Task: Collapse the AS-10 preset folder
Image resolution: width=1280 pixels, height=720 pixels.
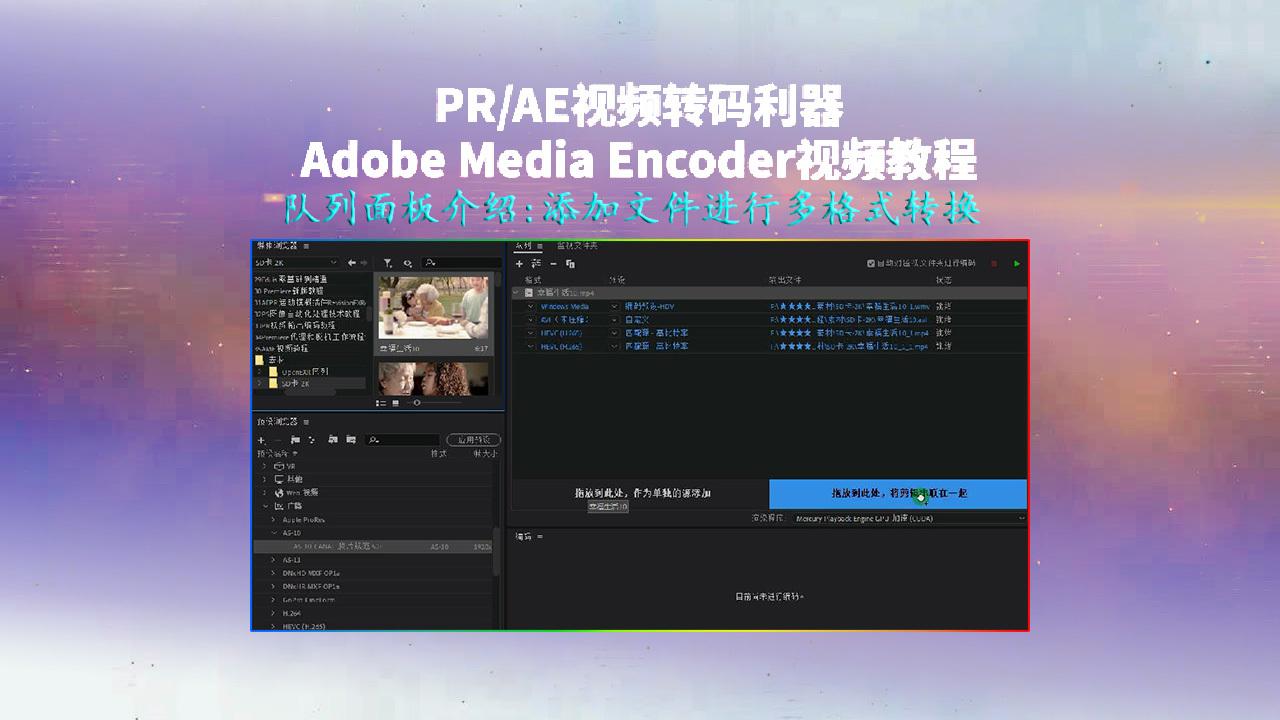Action: pyautogui.click(x=274, y=533)
